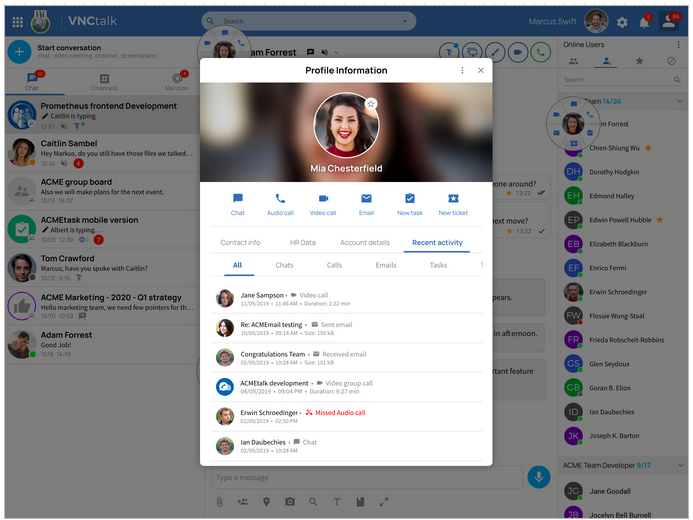Filter recent activity by Calls

tap(334, 265)
